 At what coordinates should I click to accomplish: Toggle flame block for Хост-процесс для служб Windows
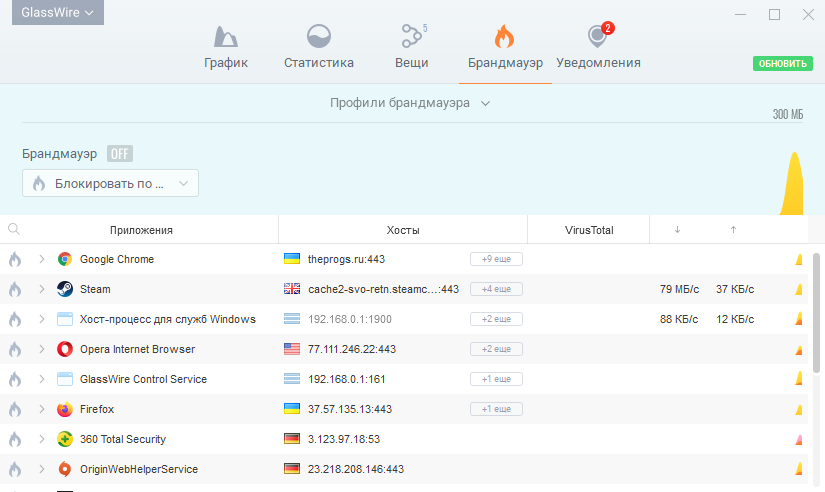point(15,319)
